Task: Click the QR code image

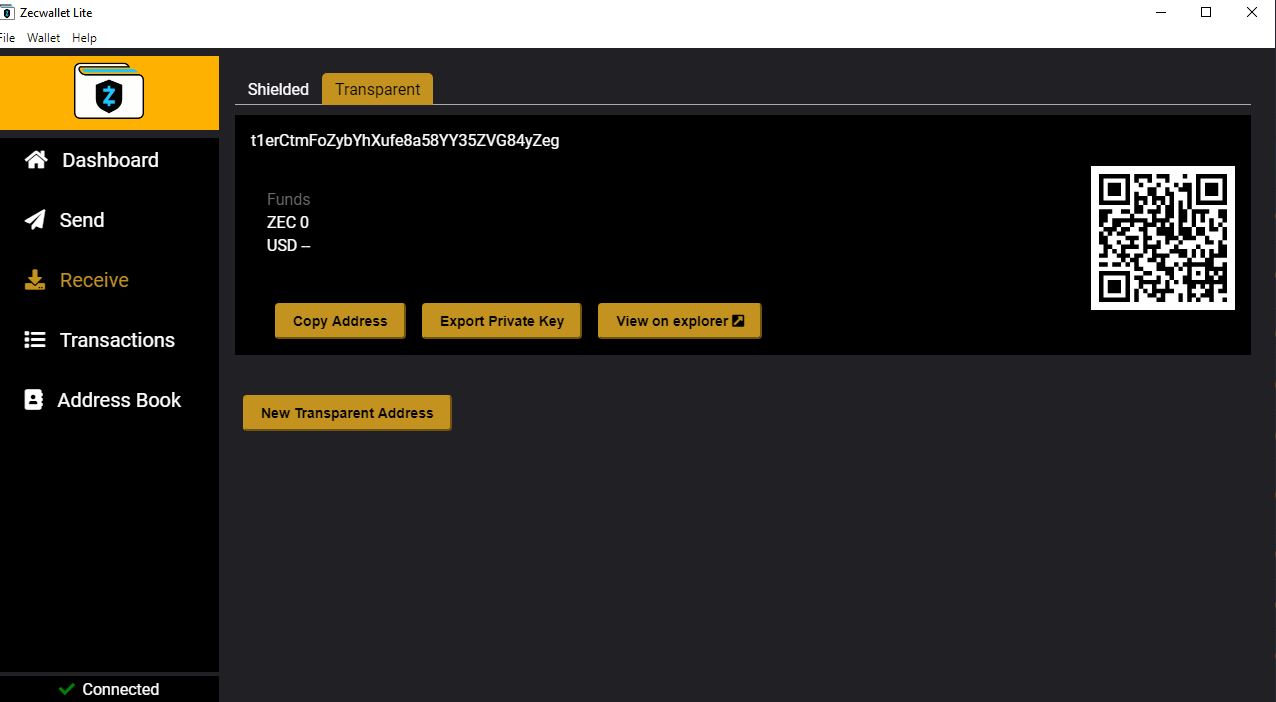Action: [x=1162, y=238]
